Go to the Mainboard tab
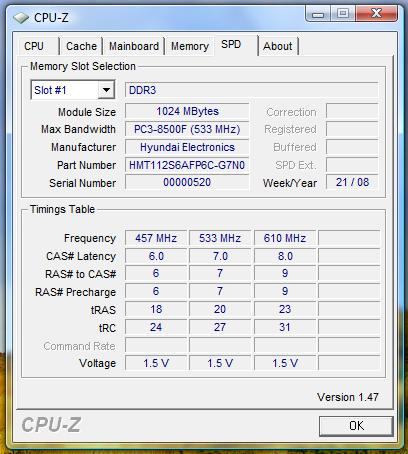Image resolution: width=408 pixels, height=454 pixels. 134,46
